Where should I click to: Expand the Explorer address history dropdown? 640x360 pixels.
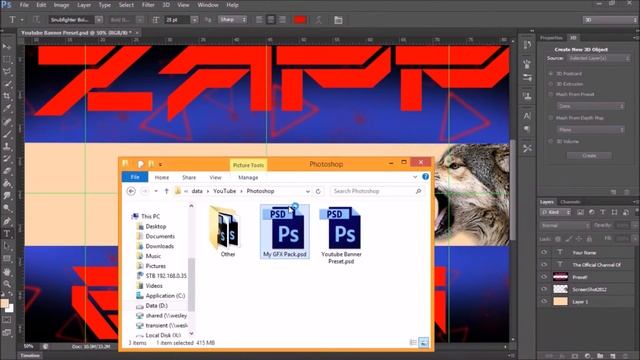pos(308,191)
